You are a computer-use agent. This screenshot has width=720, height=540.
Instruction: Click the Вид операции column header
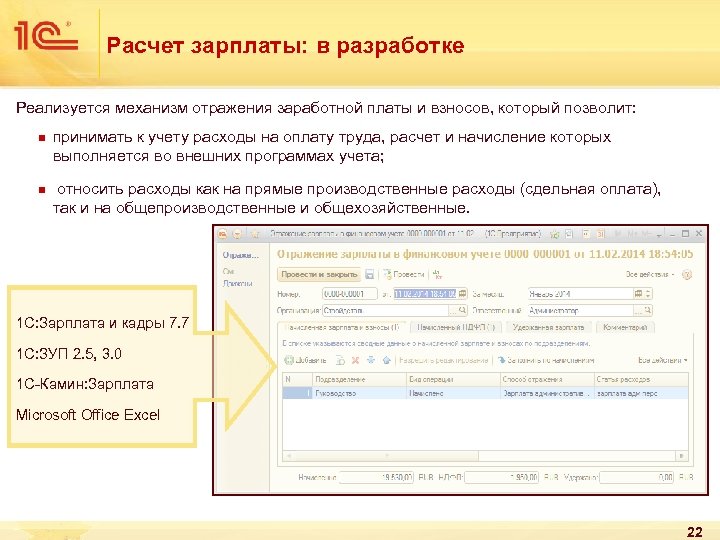click(453, 379)
